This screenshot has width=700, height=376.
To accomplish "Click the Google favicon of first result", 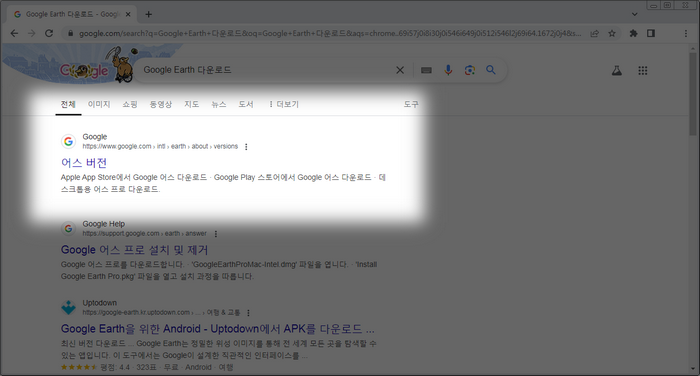I will pyautogui.click(x=68, y=142).
